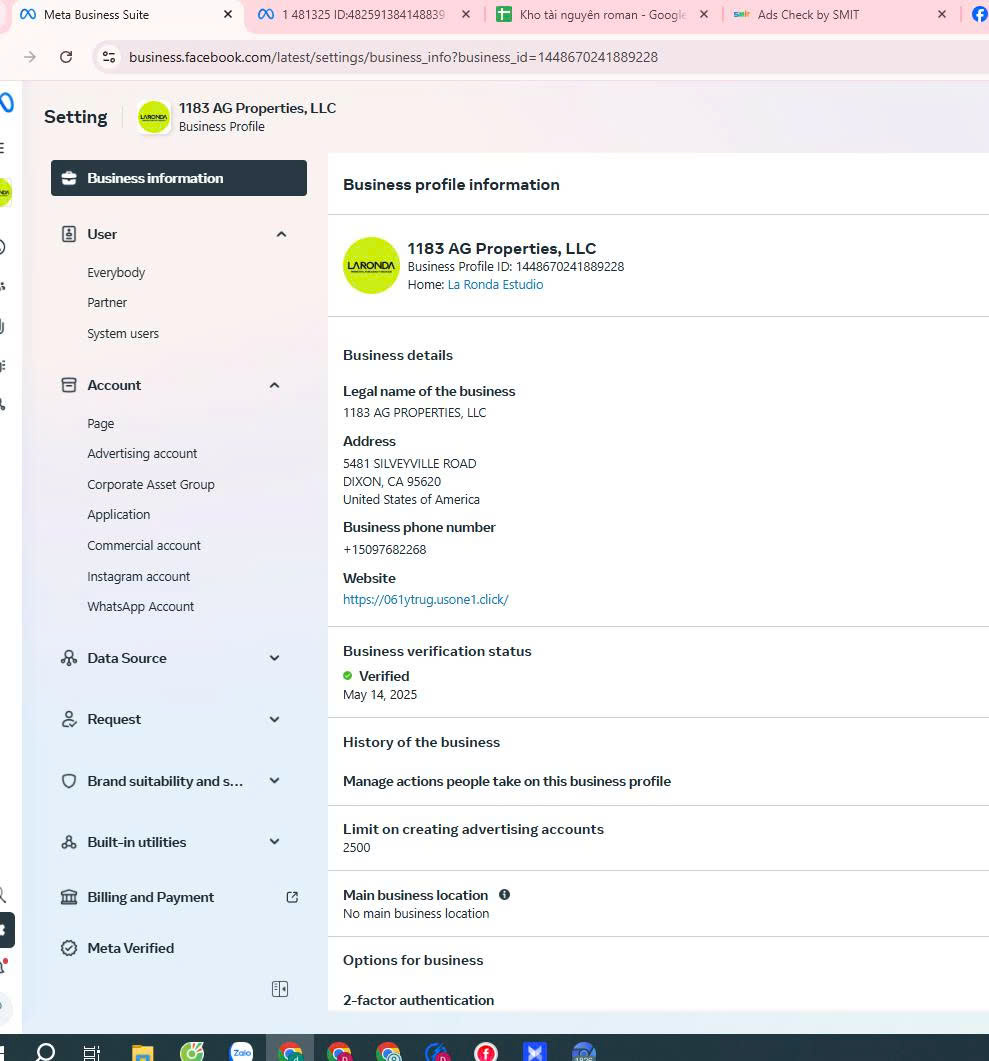
Task: Expand the Data Source section
Action: click(275, 658)
